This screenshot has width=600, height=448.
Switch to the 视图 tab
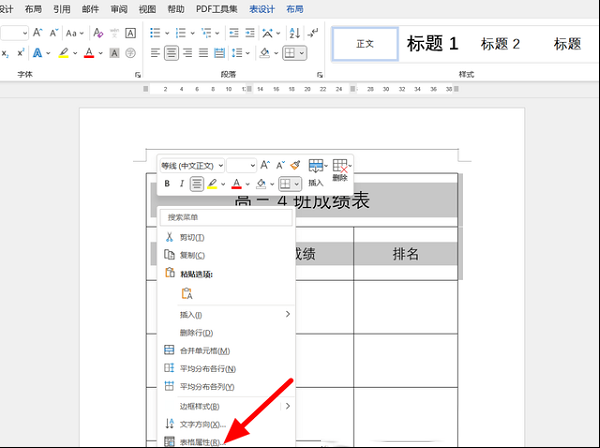tap(147, 9)
